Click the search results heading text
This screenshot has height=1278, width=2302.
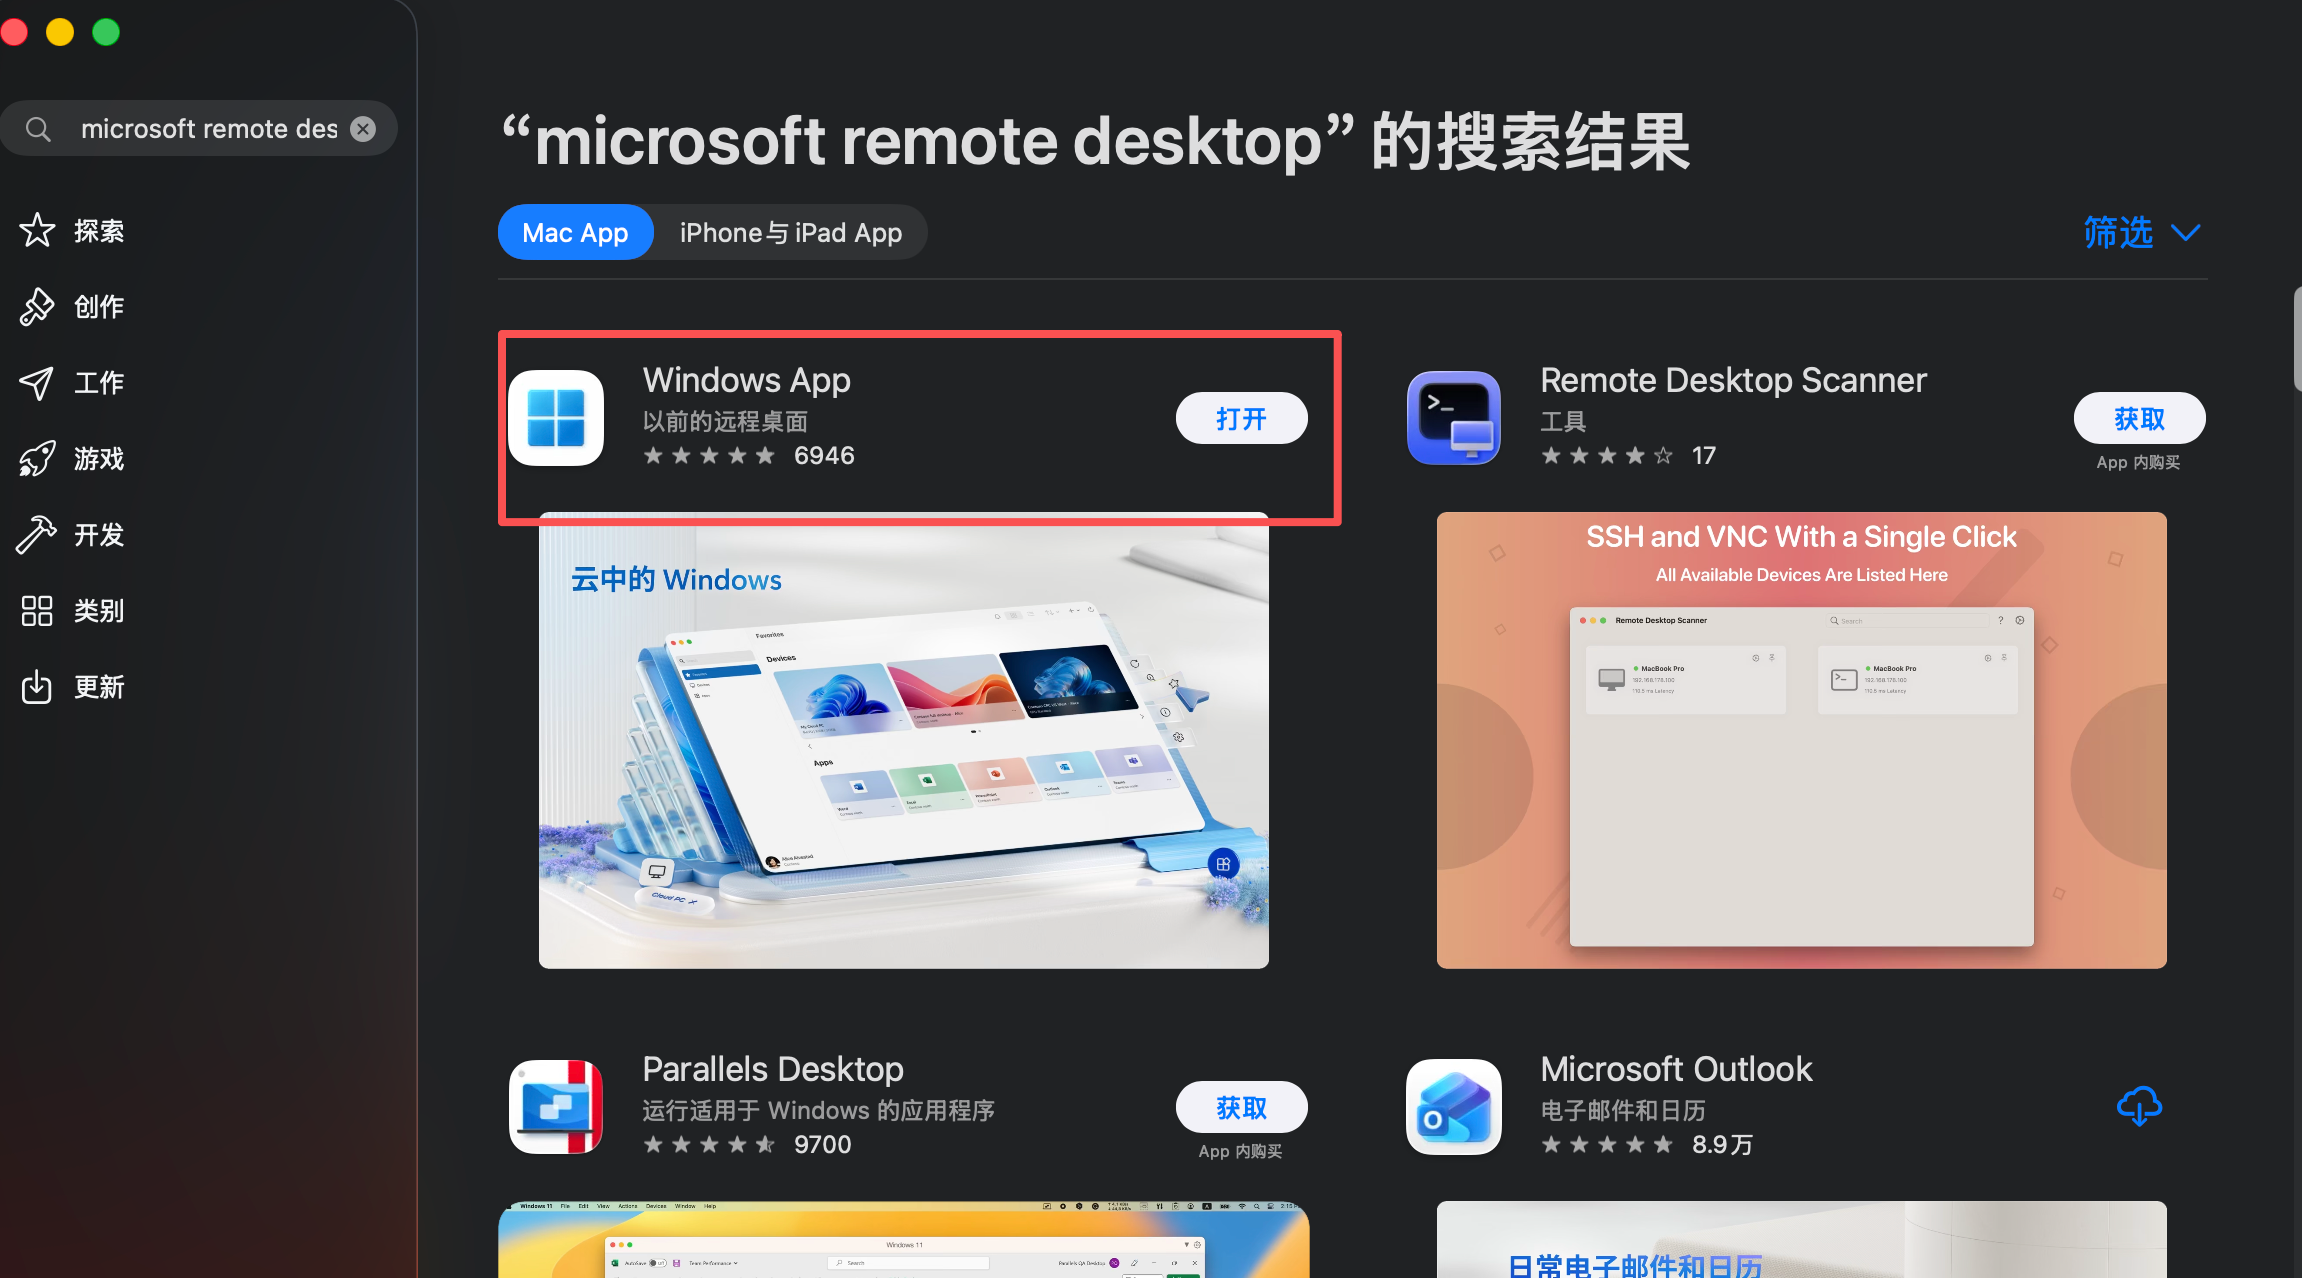tap(1096, 141)
